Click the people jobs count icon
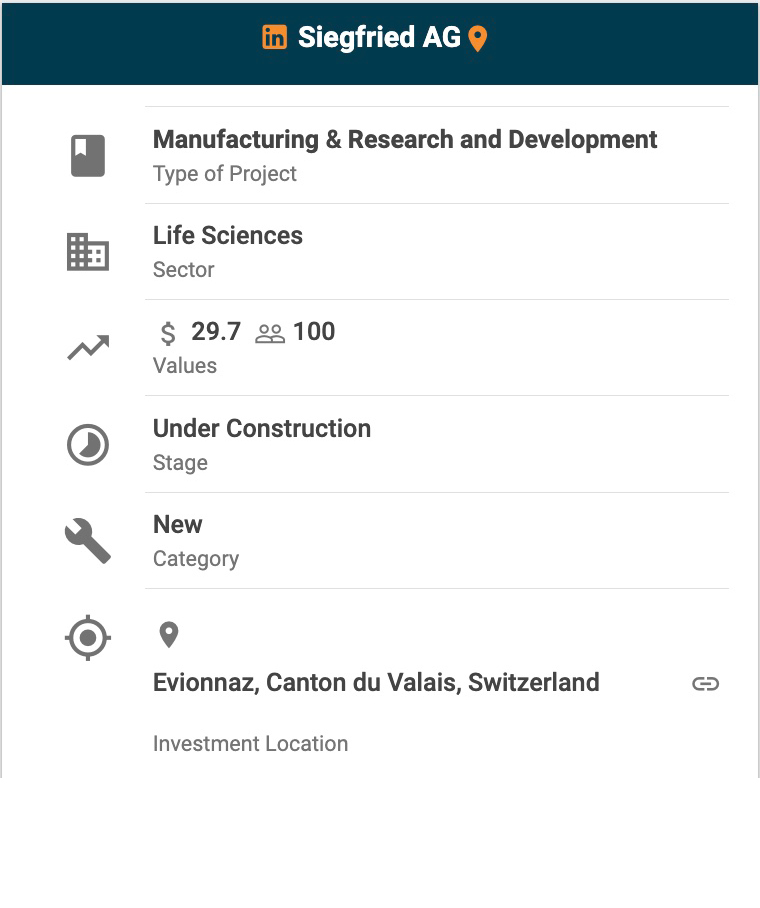 point(270,333)
